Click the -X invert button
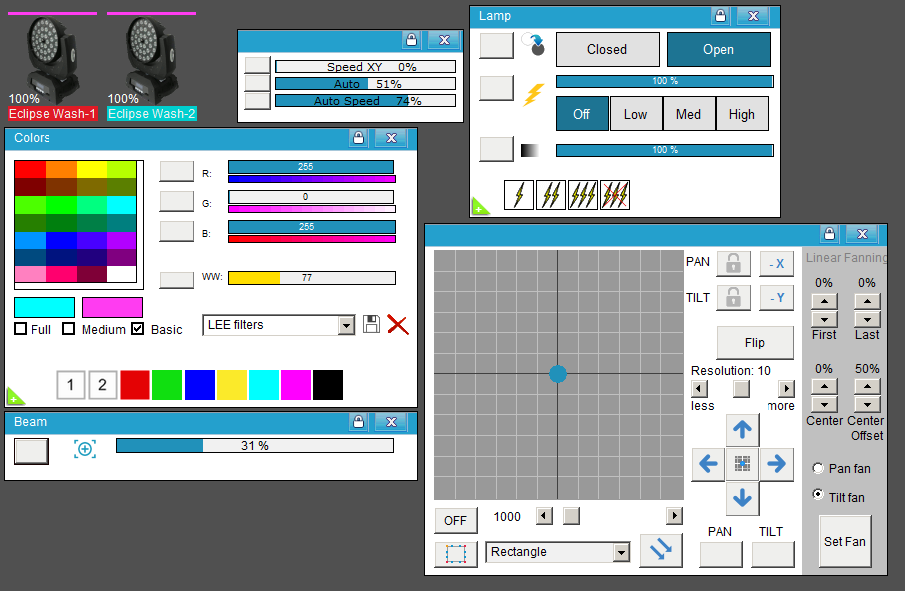The width and height of the screenshot is (905, 591). pos(776,264)
